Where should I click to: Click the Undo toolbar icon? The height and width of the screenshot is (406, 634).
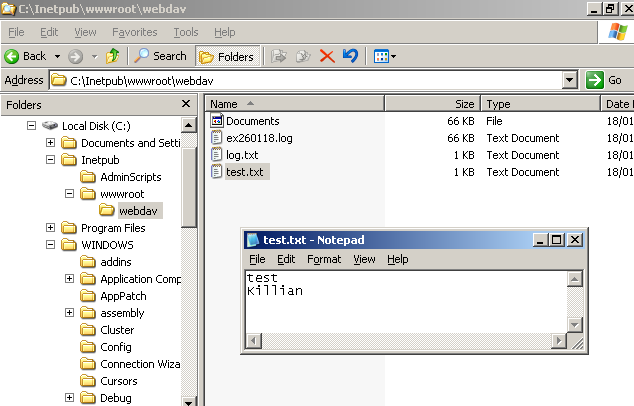[350, 56]
